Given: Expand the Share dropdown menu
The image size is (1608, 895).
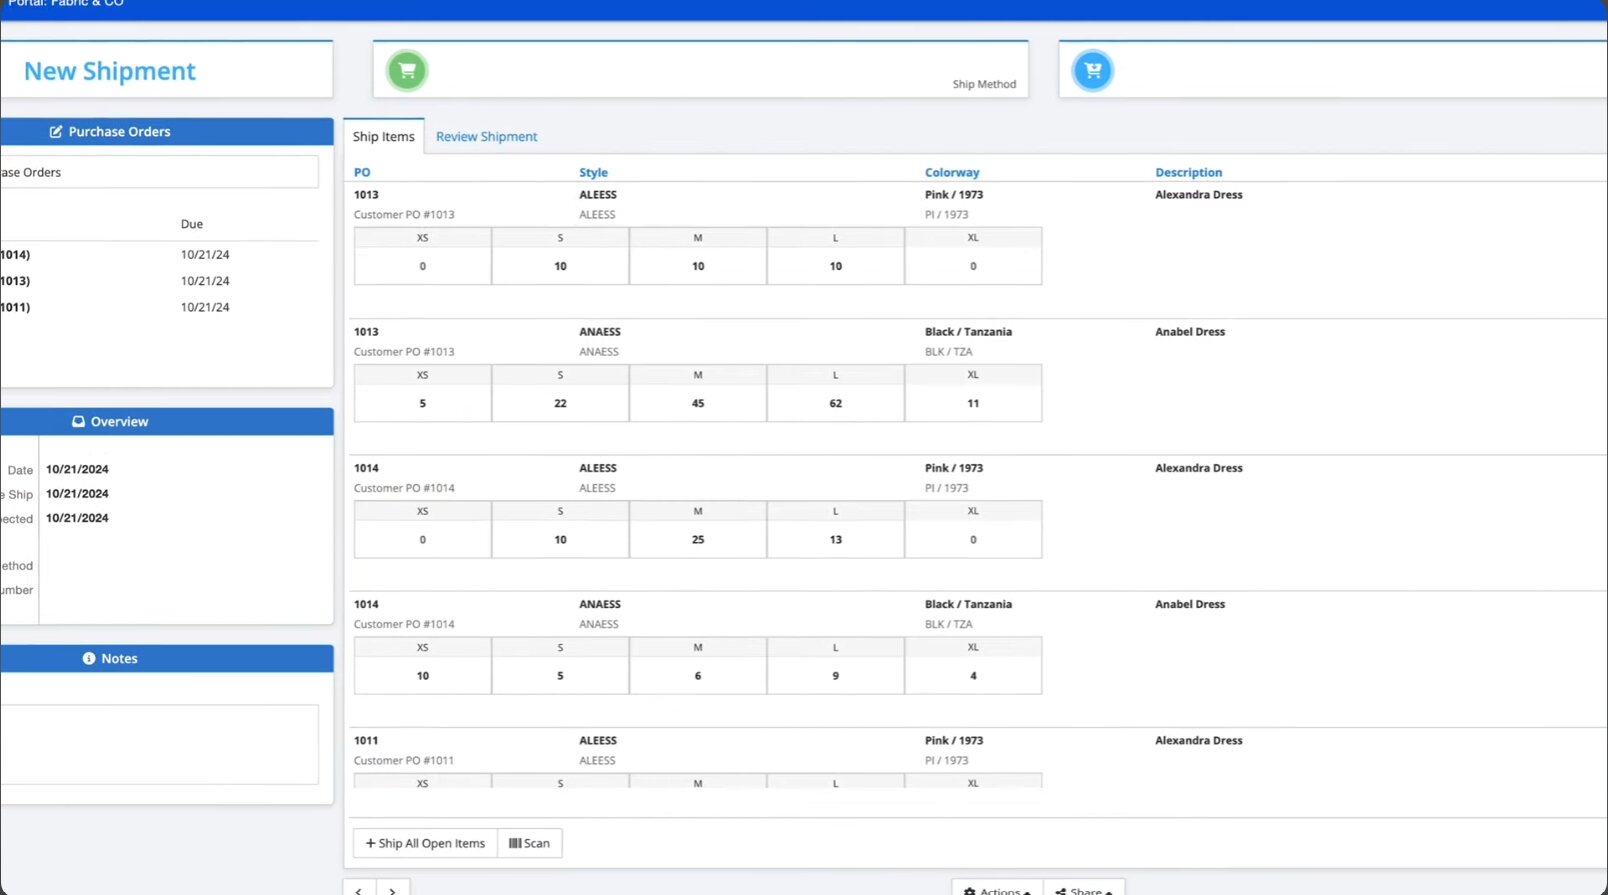Looking at the screenshot, I should click(1084, 889).
